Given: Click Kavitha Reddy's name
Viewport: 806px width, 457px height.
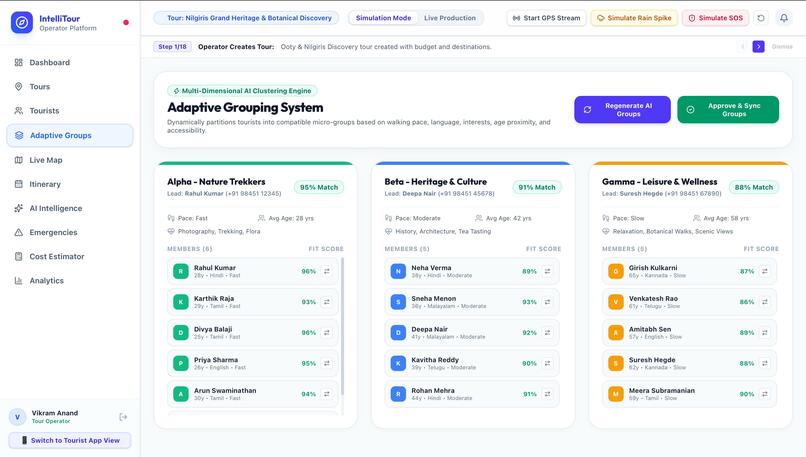Looking at the screenshot, I should (x=435, y=360).
